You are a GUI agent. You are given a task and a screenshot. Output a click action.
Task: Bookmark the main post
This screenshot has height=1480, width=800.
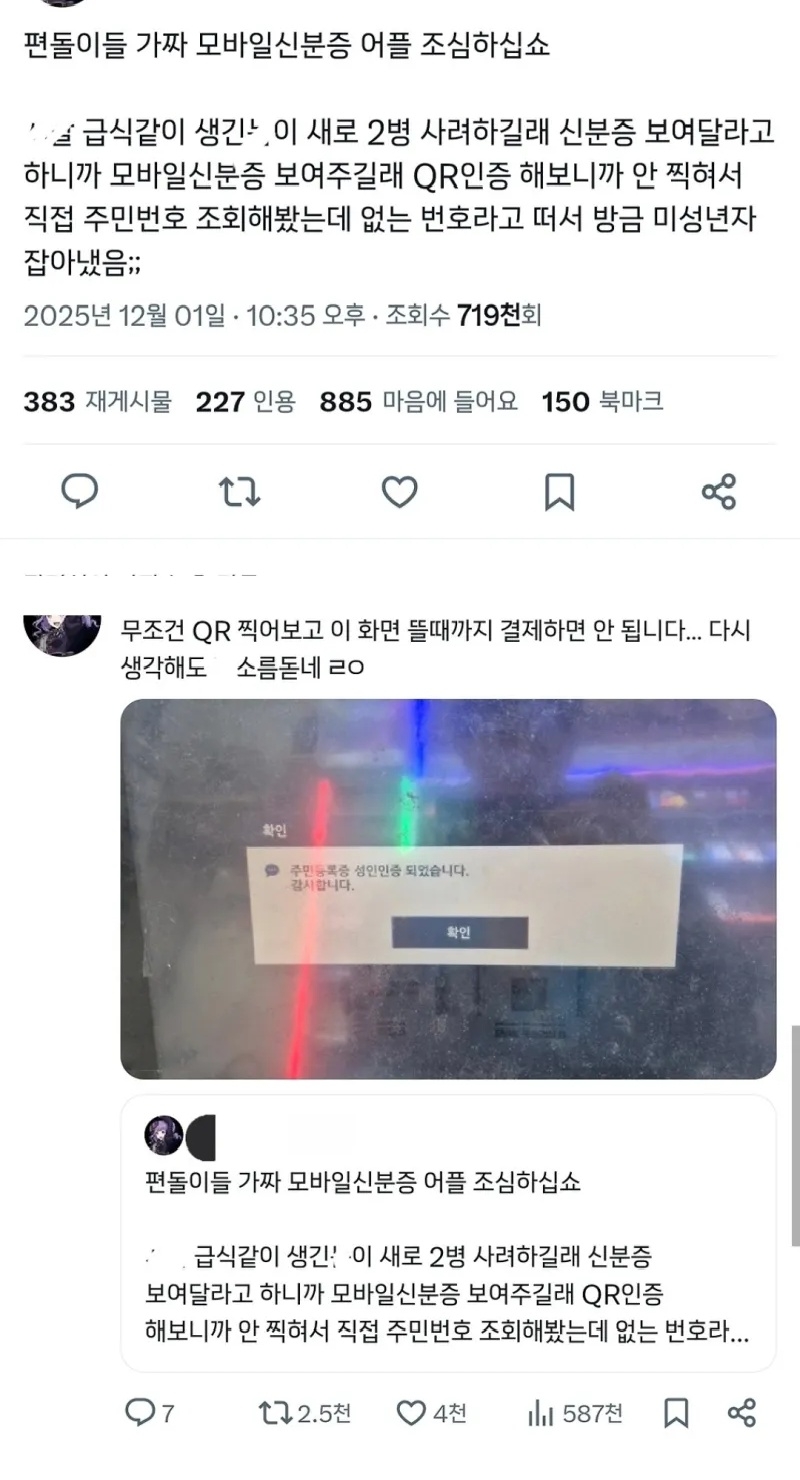pos(559,491)
